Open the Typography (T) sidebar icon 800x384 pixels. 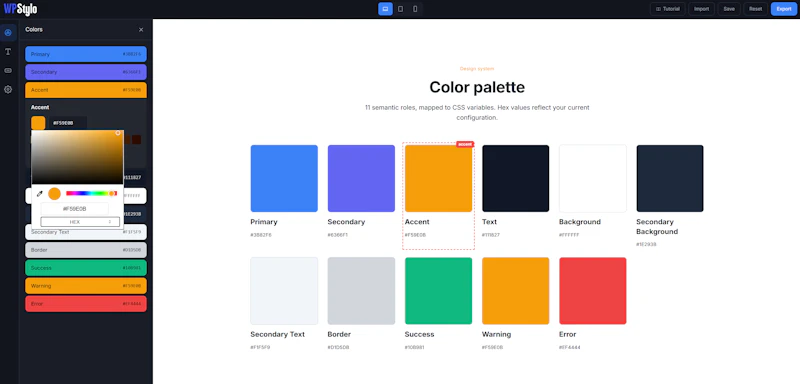[x=8, y=52]
